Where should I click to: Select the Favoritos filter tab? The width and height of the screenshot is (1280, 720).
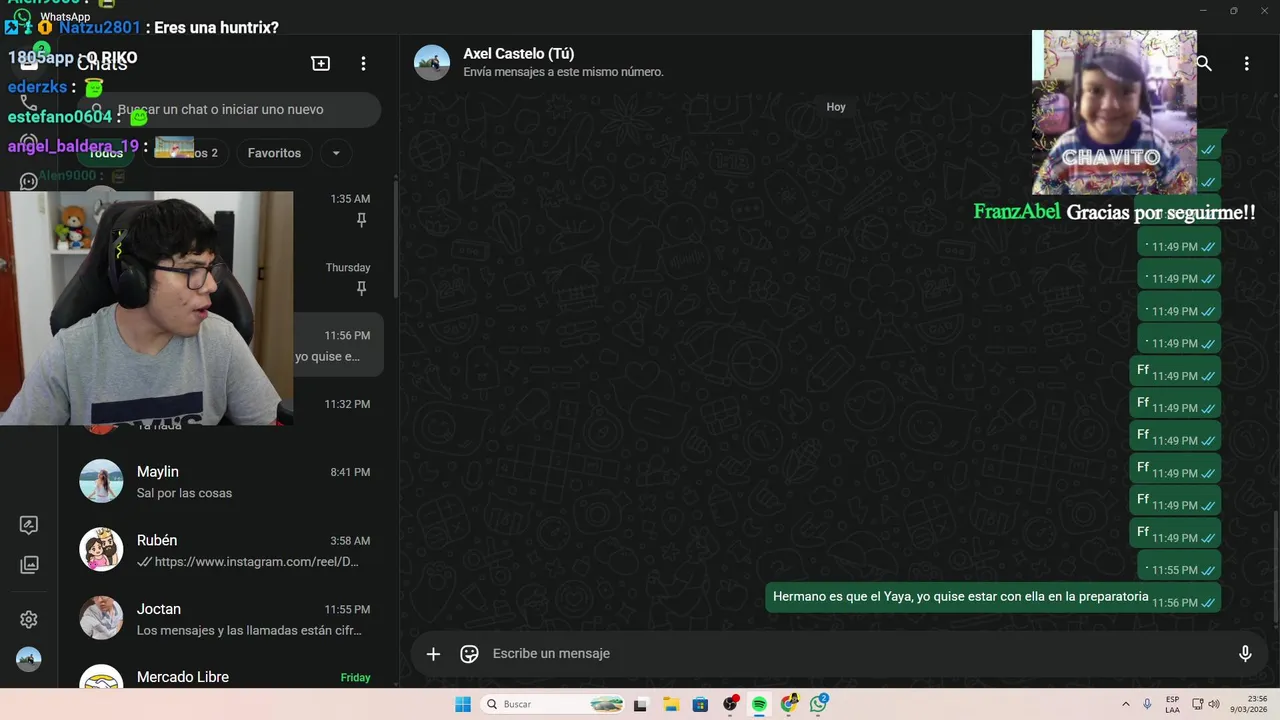pyautogui.click(x=274, y=153)
